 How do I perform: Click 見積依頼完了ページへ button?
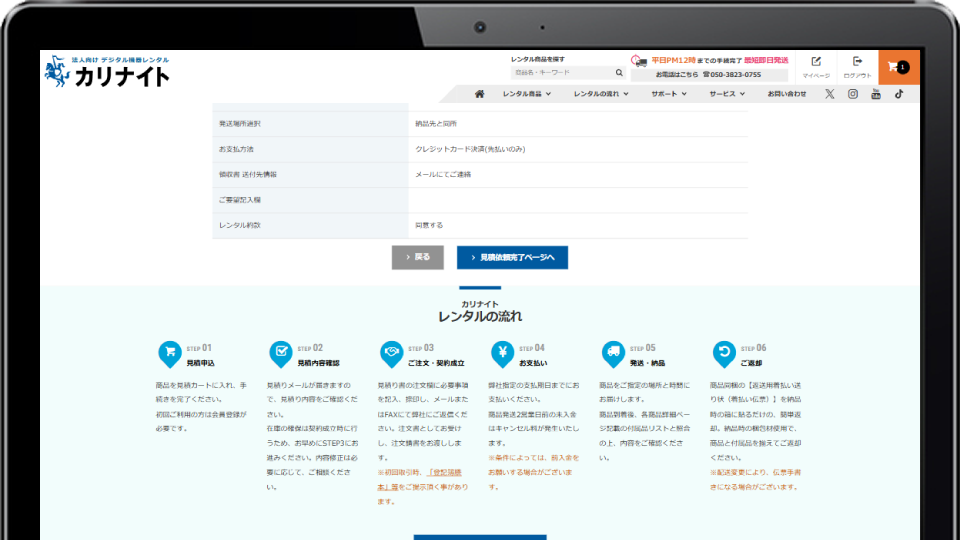[512, 258]
